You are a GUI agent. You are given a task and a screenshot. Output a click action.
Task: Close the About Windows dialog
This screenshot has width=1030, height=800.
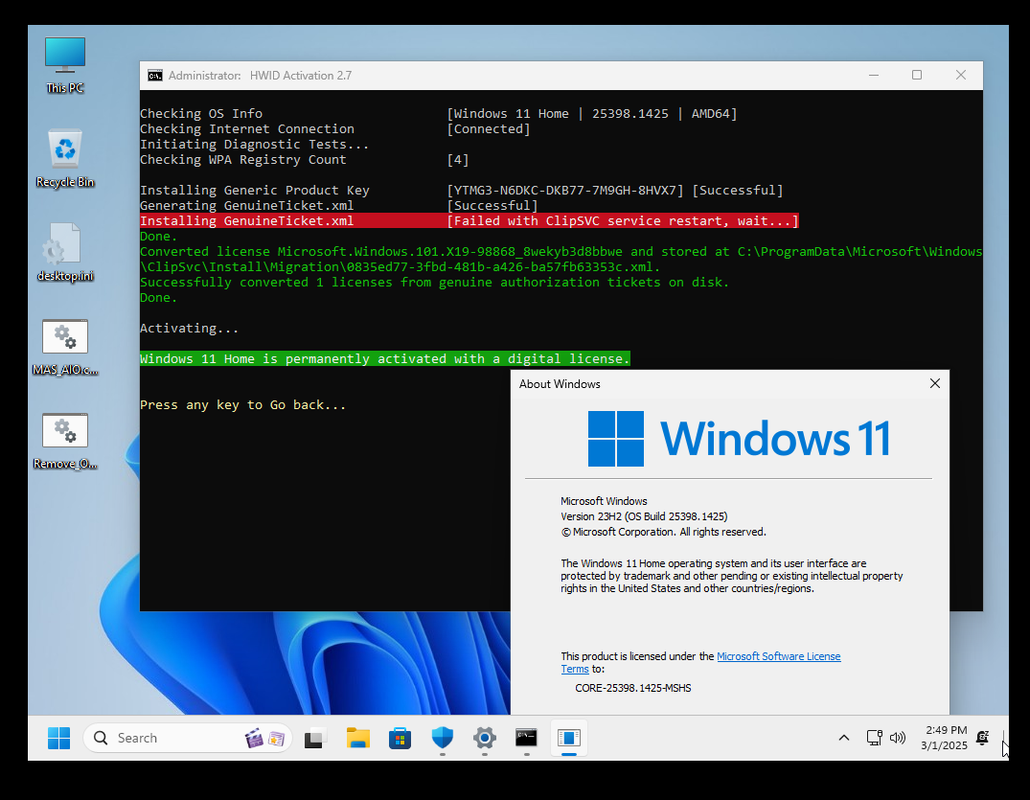coord(935,384)
